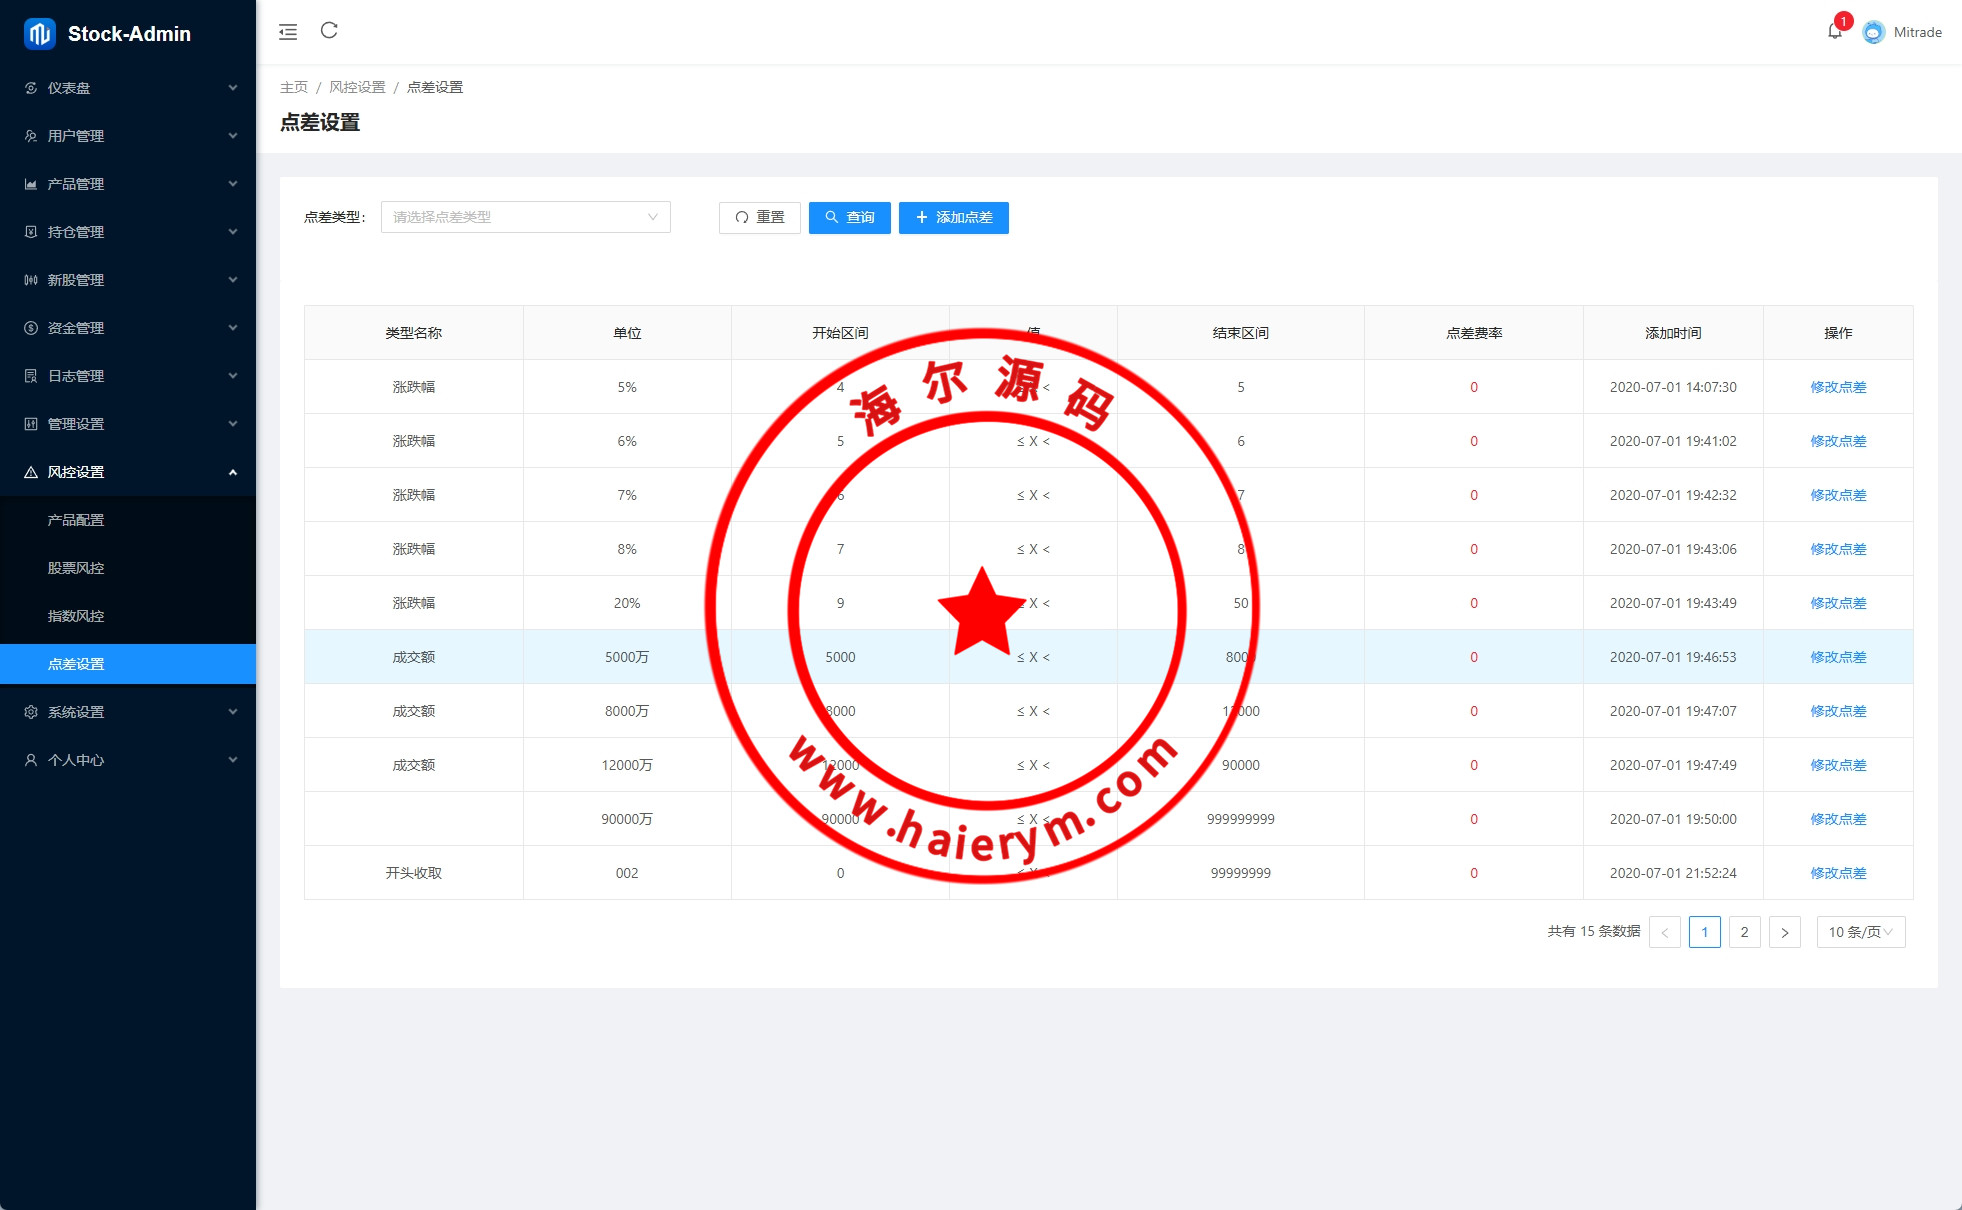
Task: Click the page refresh icon
Action: coord(329,31)
